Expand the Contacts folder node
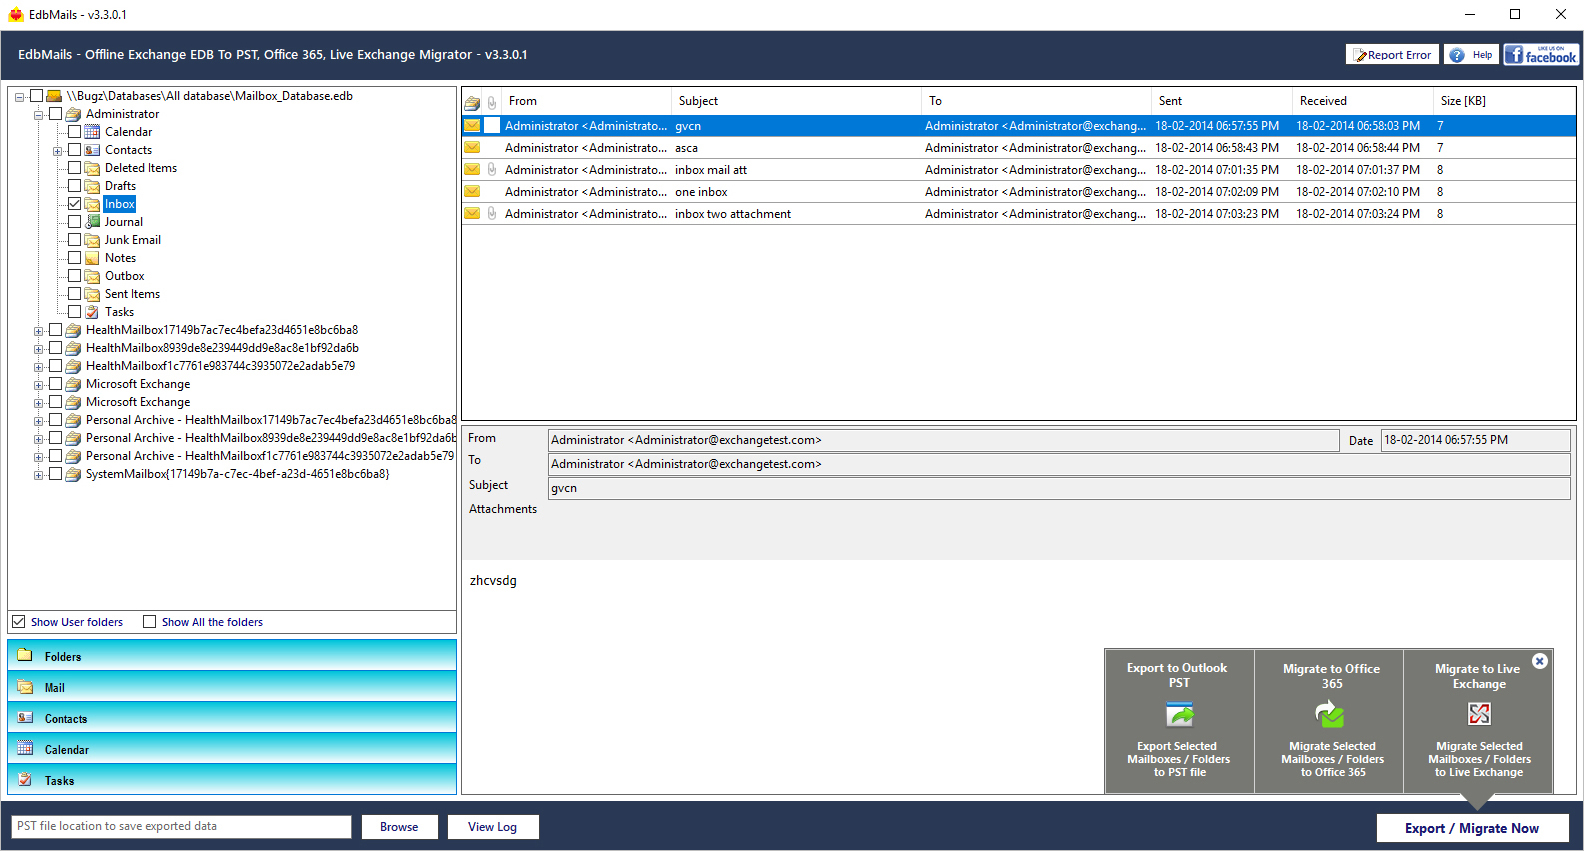The width and height of the screenshot is (1584, 851). 58,151
